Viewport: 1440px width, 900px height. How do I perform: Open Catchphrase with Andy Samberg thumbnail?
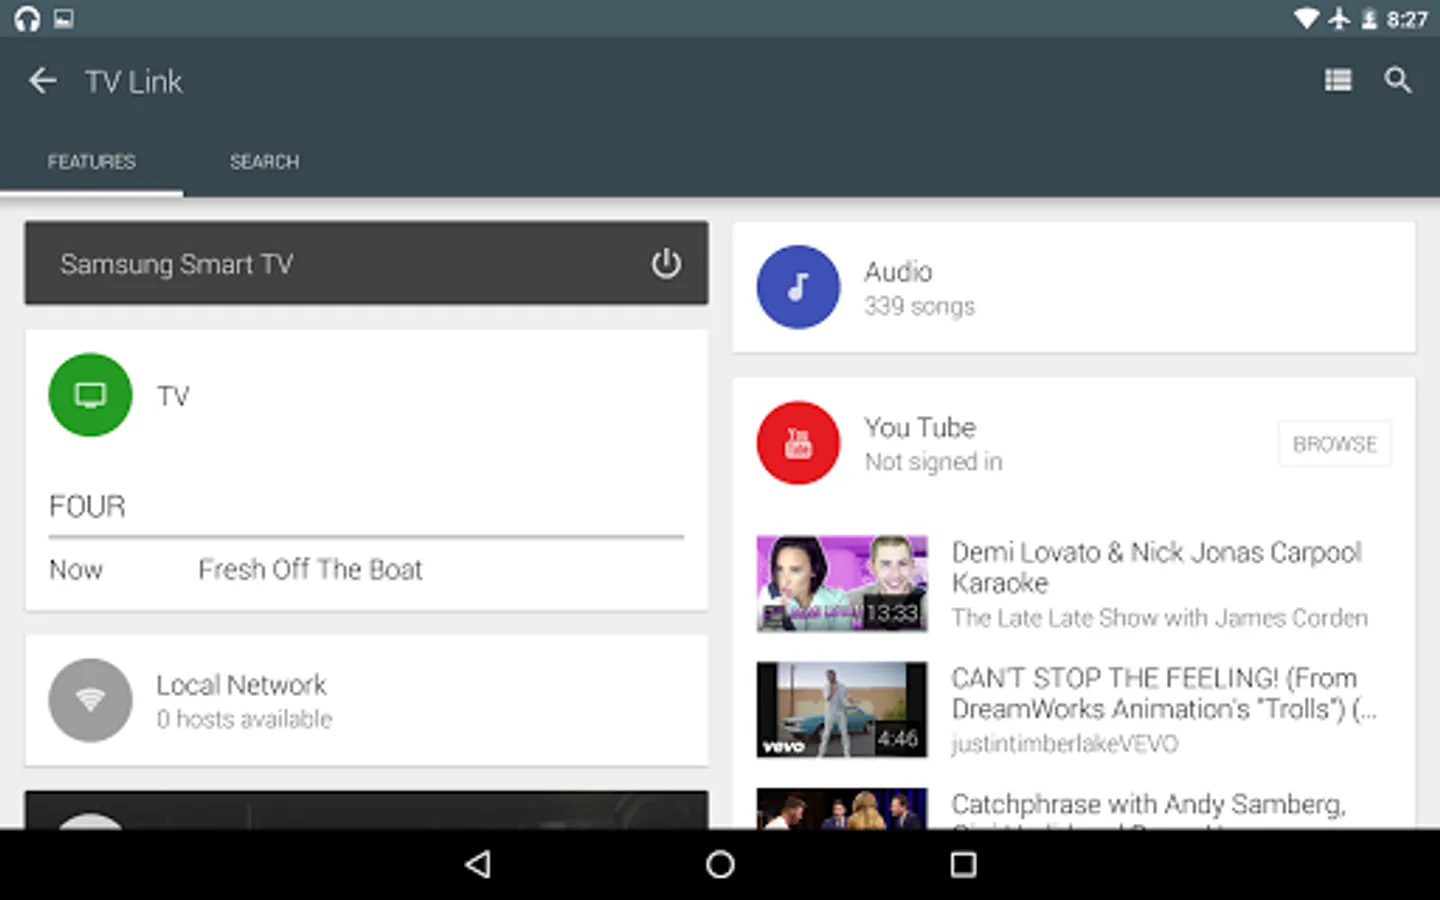point(842,808)
